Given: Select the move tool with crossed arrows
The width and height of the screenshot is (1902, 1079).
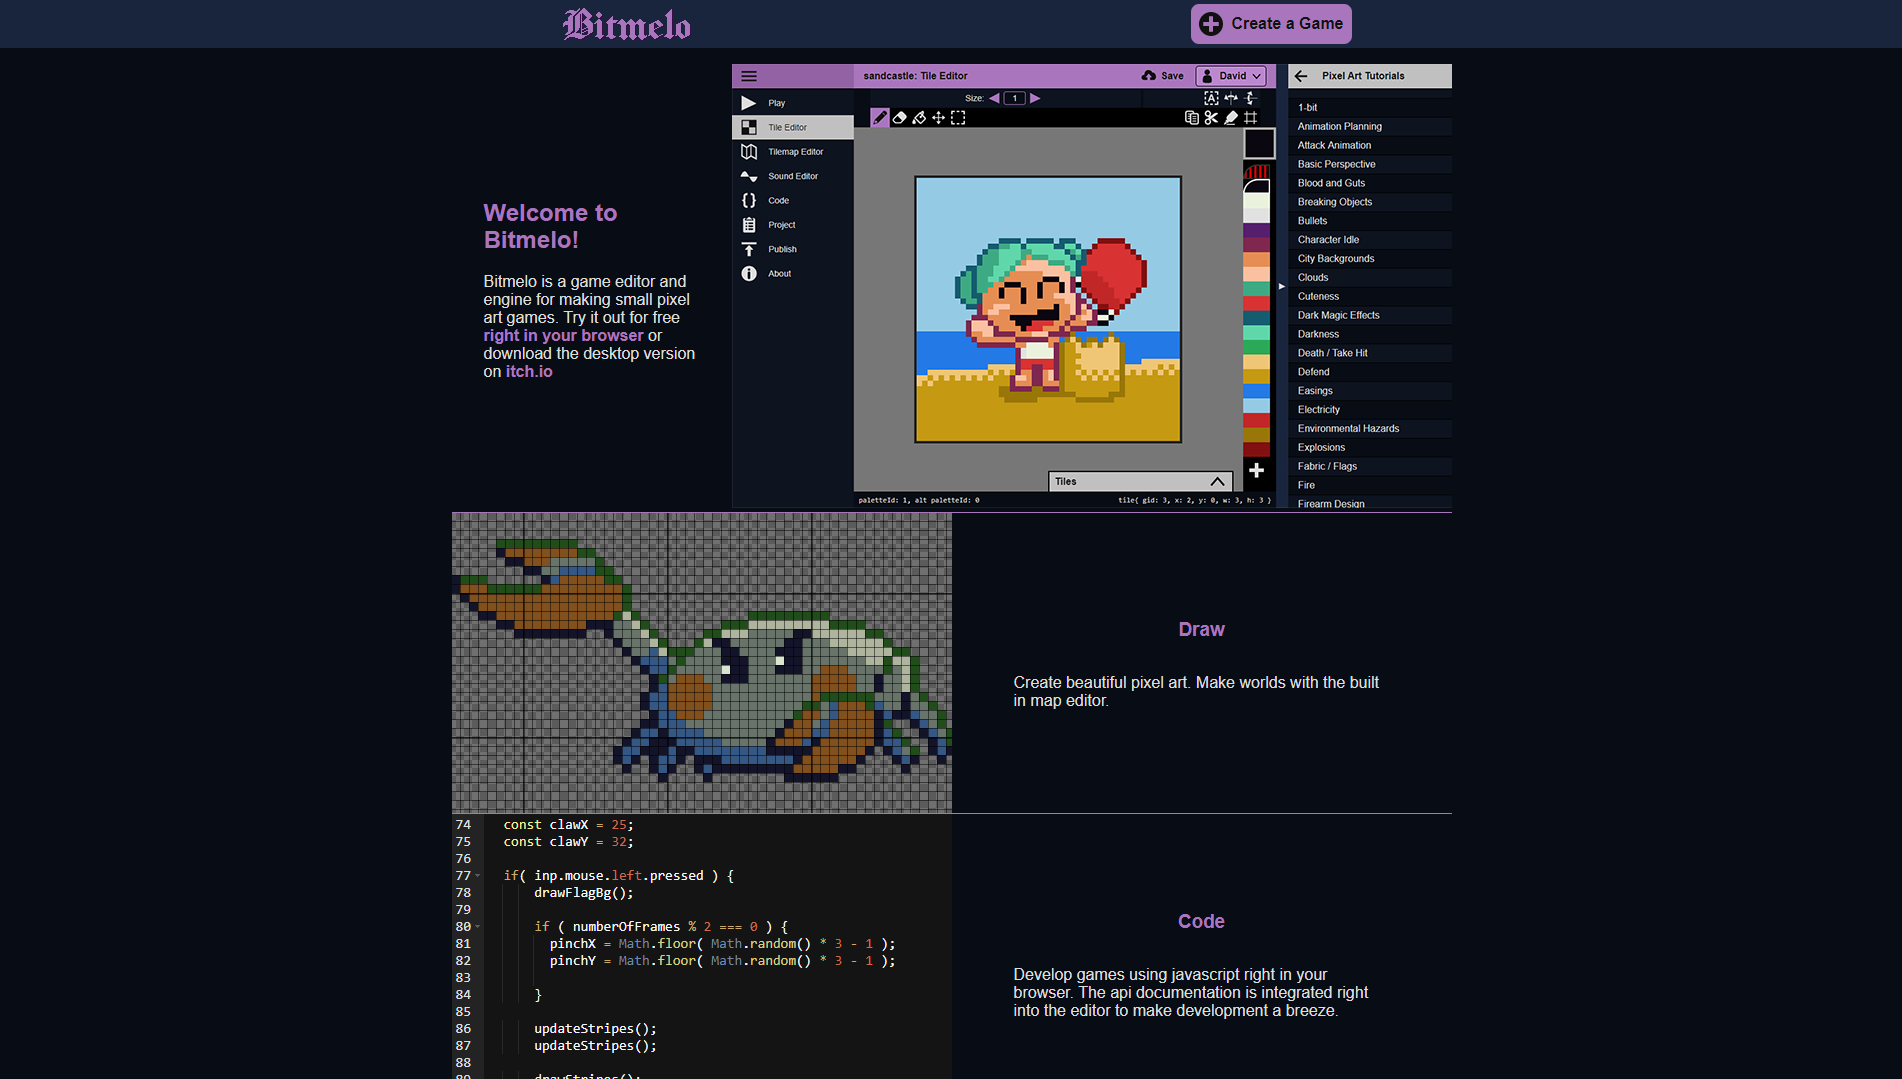Looking at the screenshot, I should pos(938,118).
